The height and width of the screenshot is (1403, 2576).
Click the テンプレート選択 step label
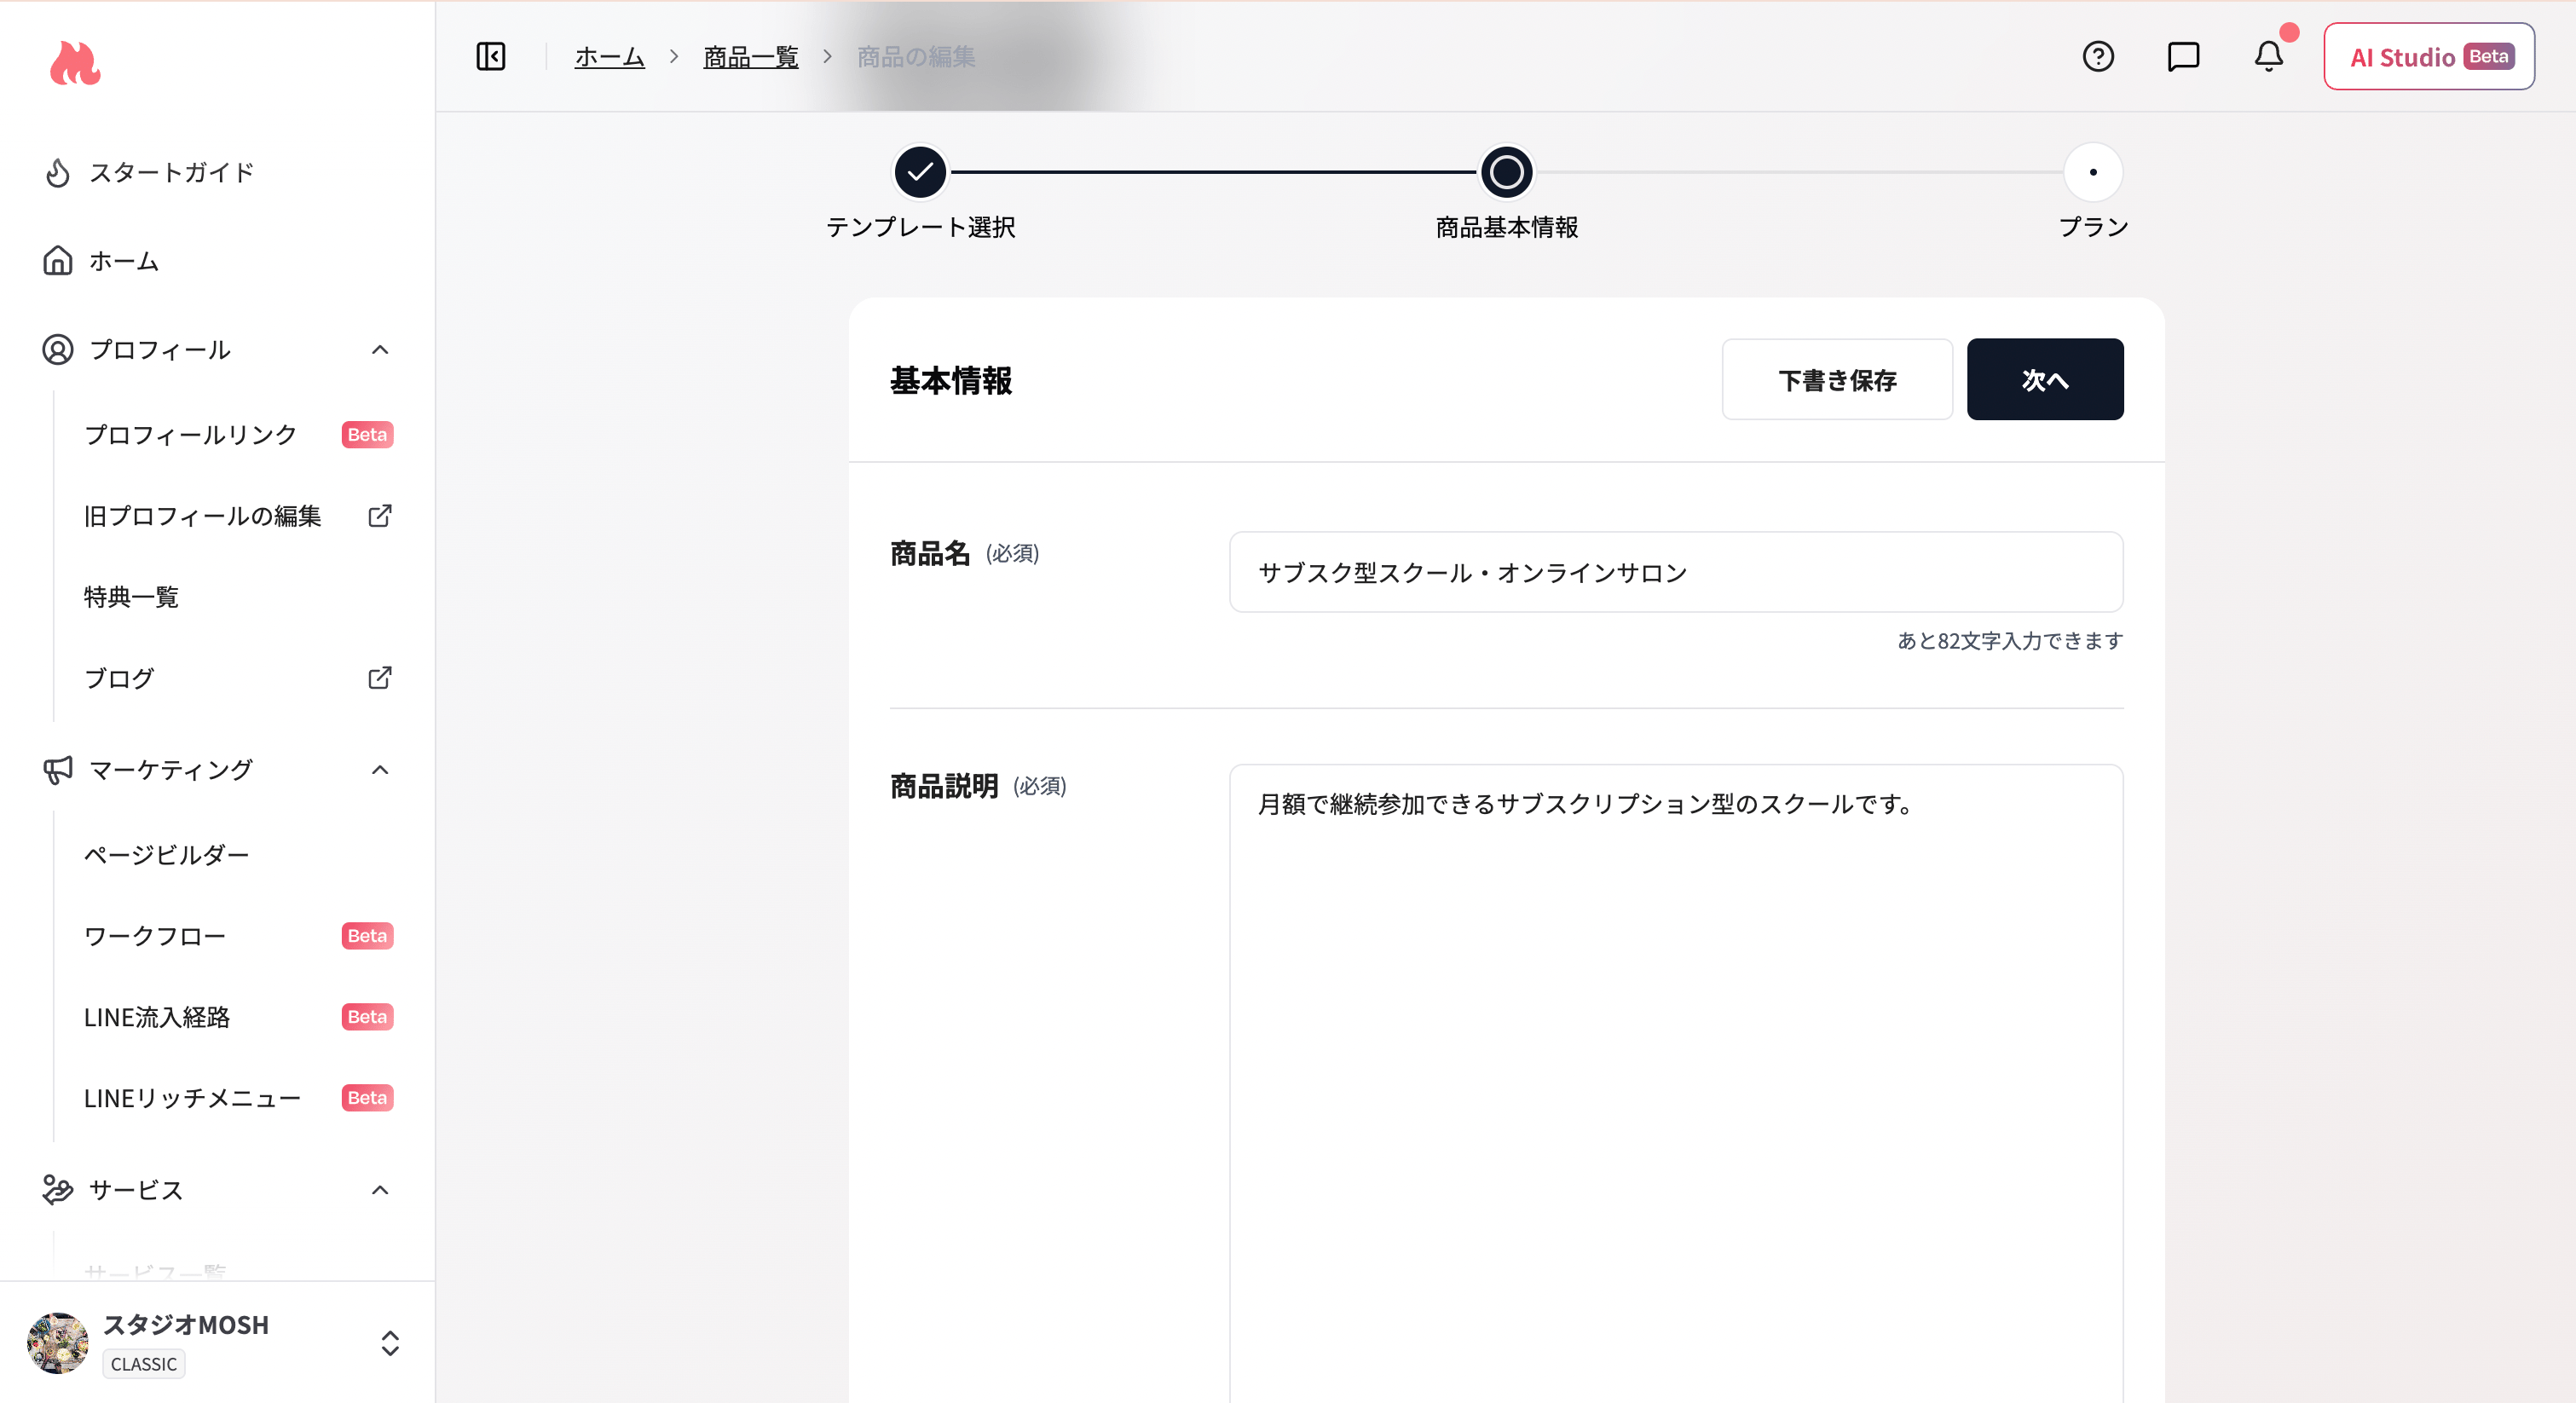(x=920, y=227)
